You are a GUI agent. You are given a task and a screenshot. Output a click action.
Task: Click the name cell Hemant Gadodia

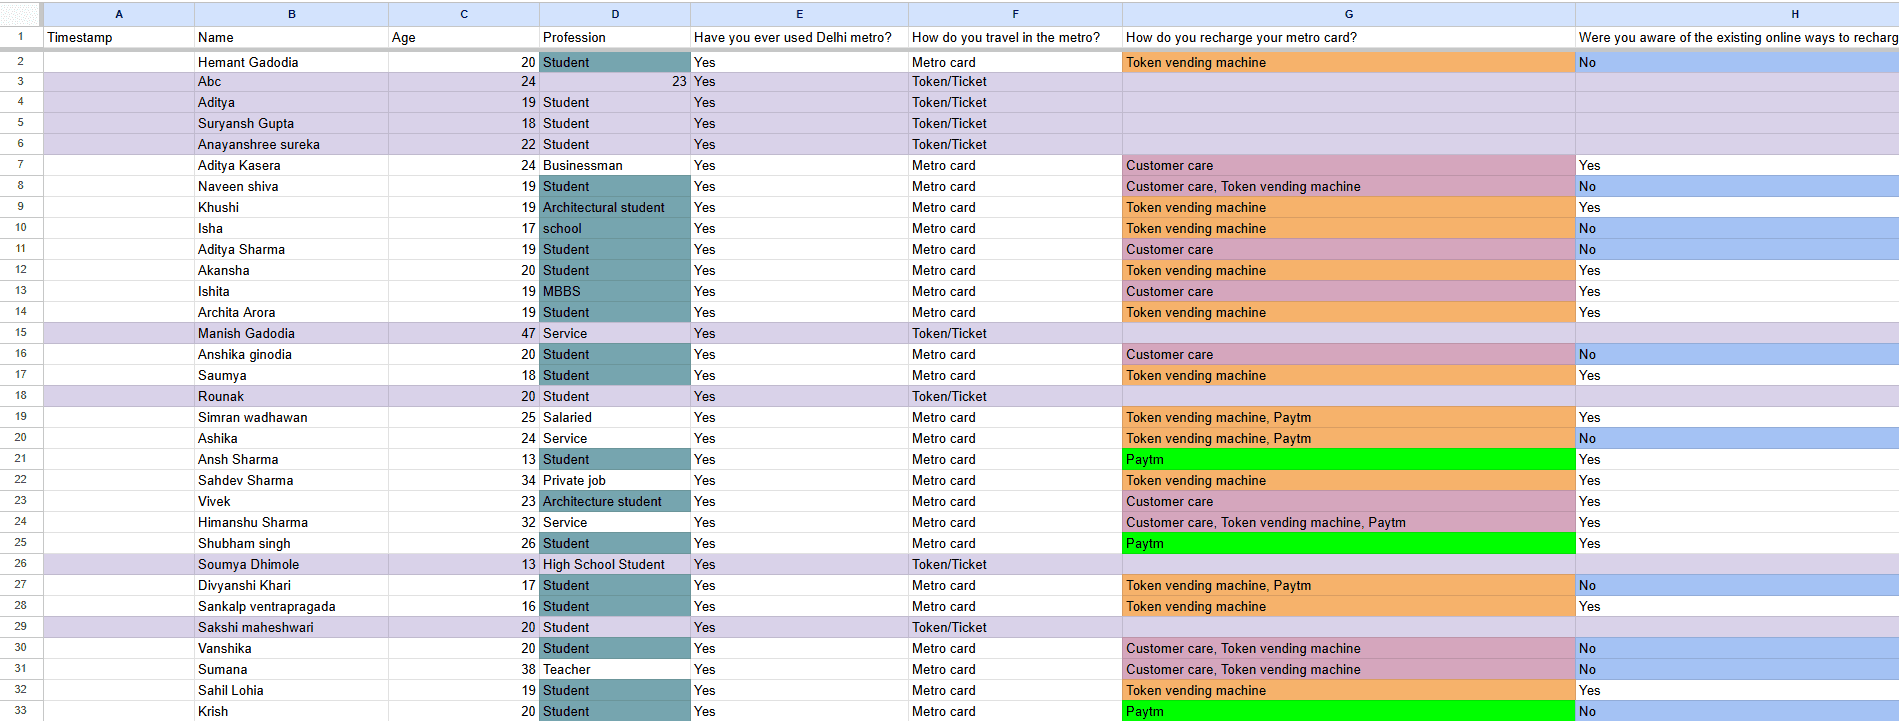click(291, 62)
